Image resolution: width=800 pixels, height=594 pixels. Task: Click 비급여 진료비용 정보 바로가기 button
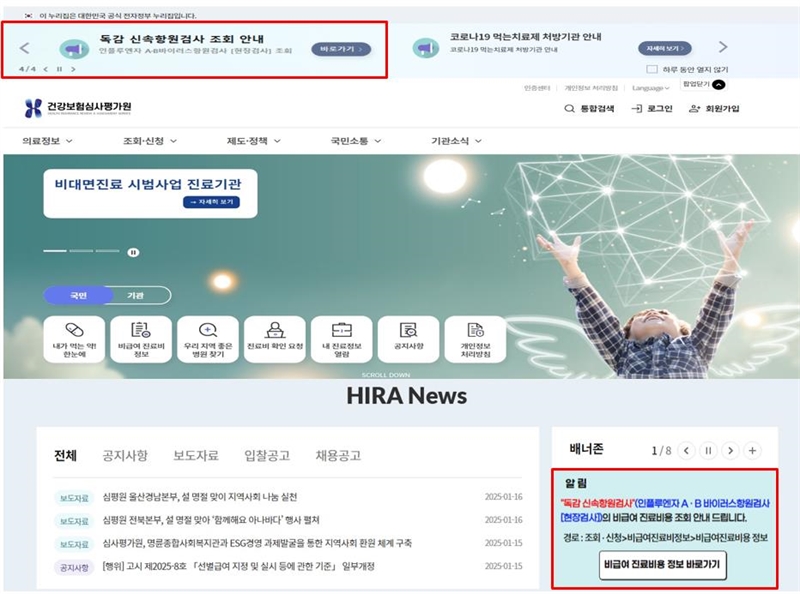click(663, 564)
